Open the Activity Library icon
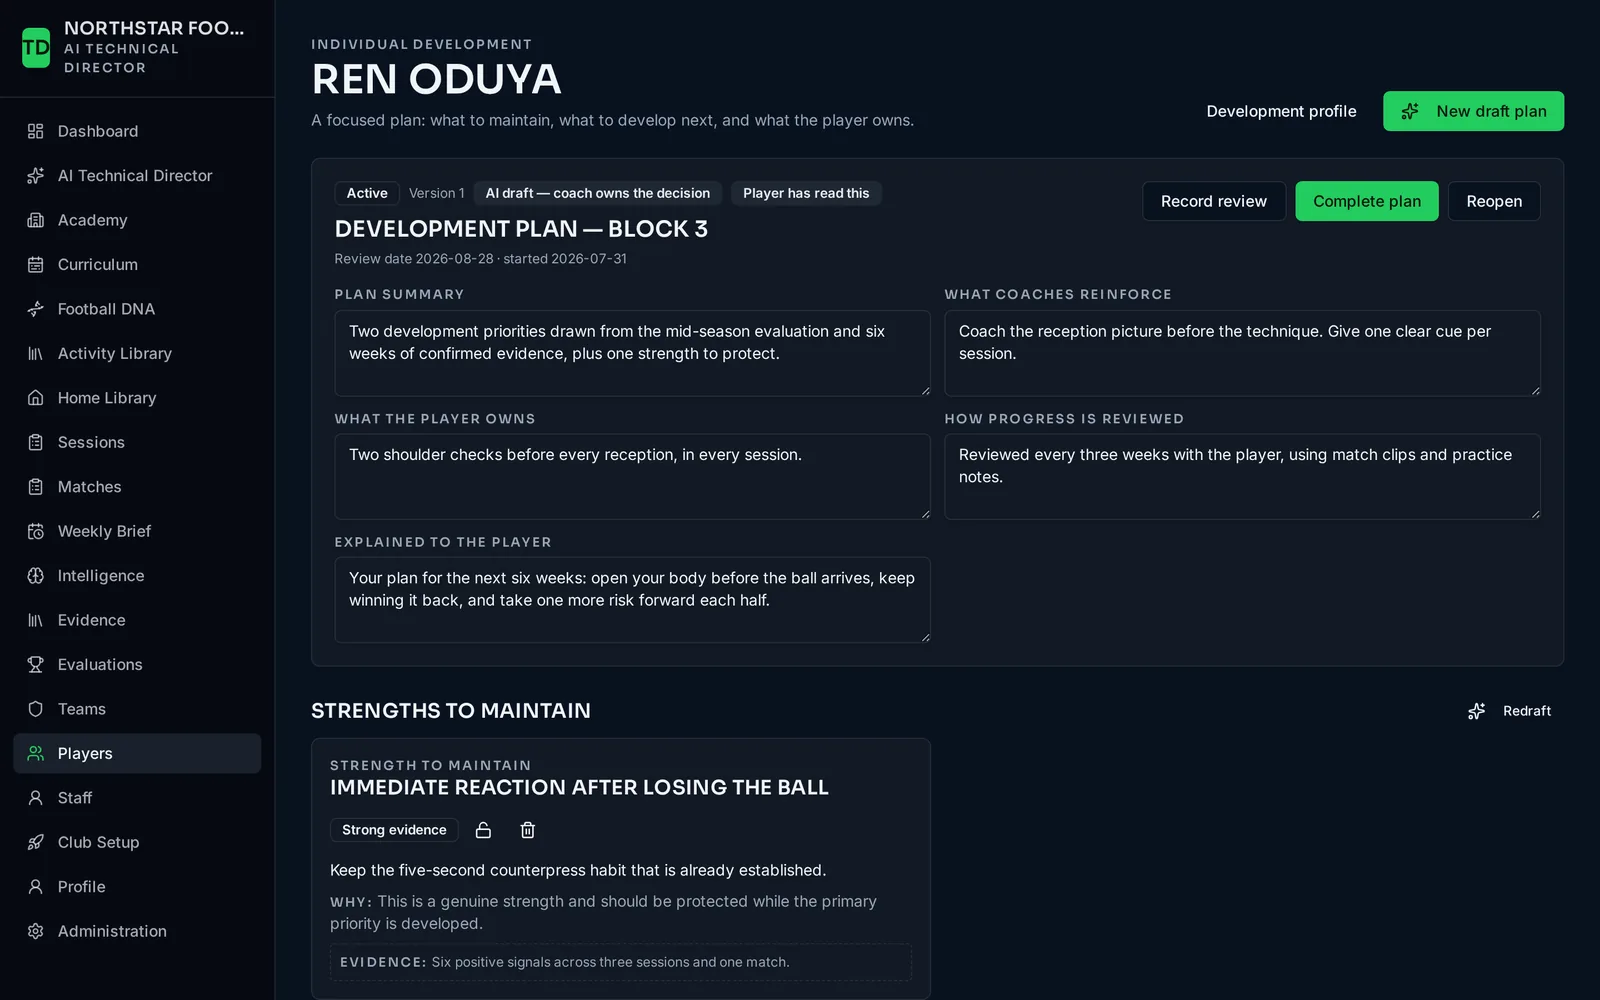Image resolution: width=1600 pixels, height=1000 pixels. [x=36, y=353]
